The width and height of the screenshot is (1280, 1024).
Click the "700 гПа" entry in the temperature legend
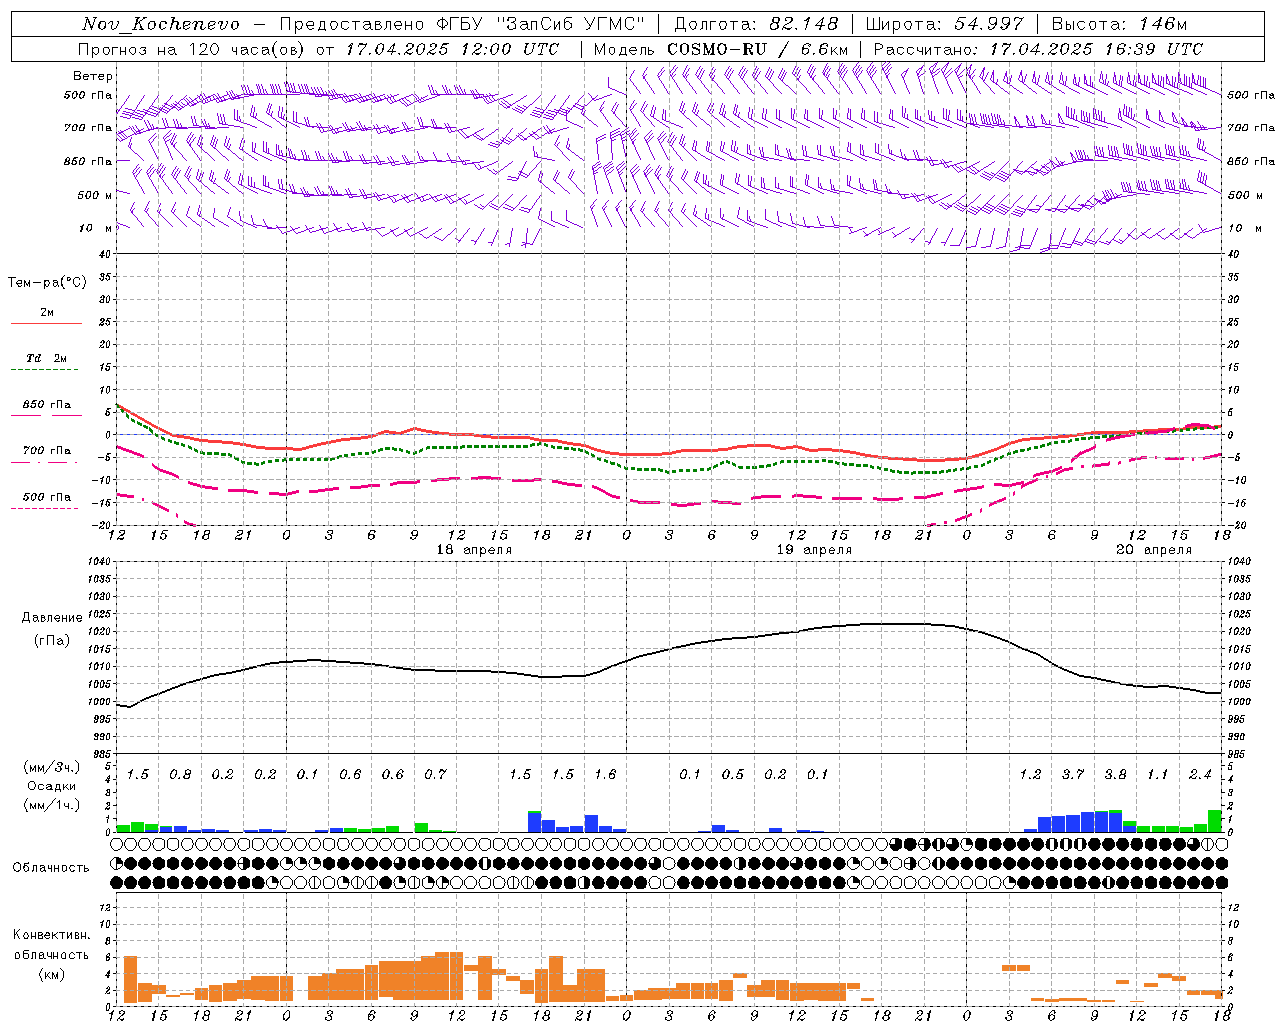(47, 450)
